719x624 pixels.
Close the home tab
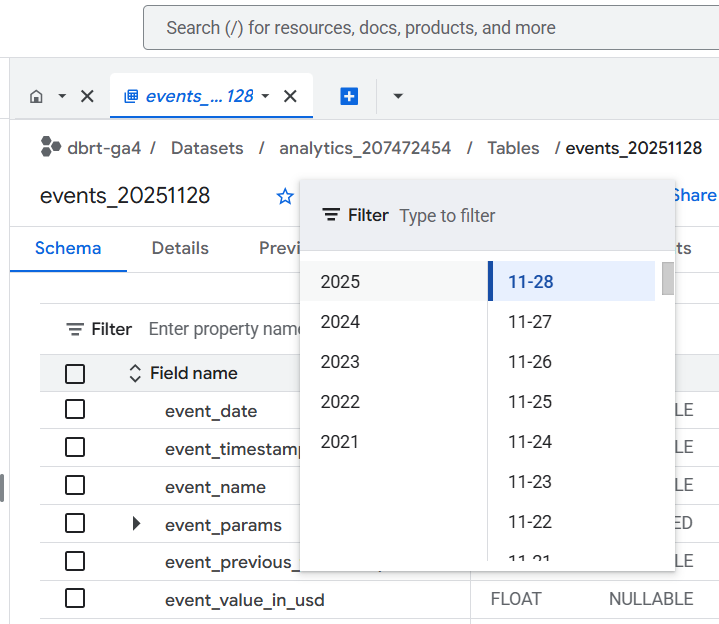pyautogui.click(x=87, y=97)
